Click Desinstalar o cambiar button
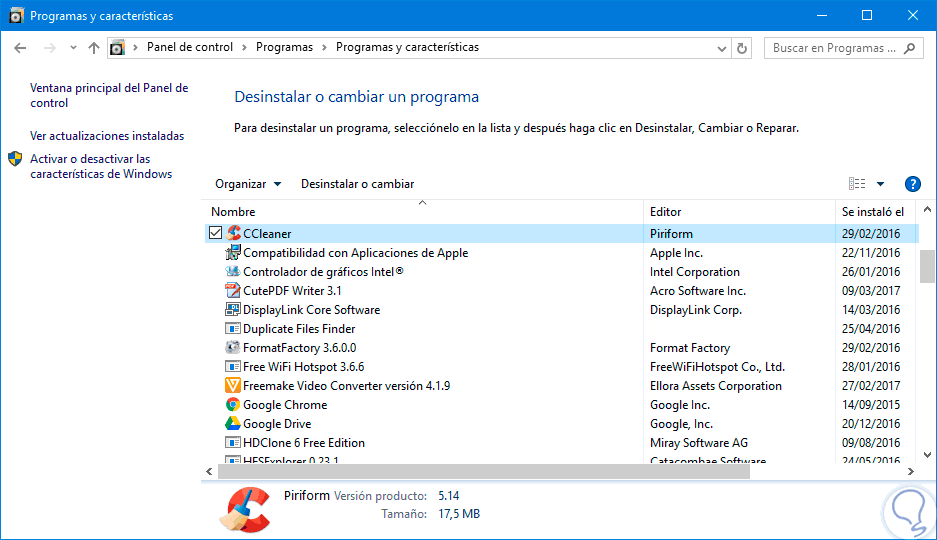This screenshot has height=540, width=937. click(x=357, y=184)
